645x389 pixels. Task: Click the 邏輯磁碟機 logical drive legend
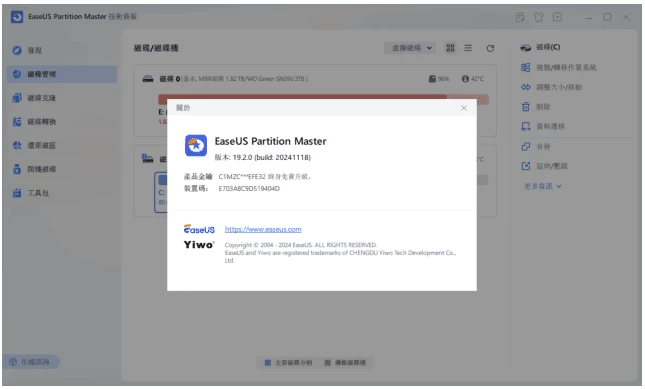click(345, 363)
